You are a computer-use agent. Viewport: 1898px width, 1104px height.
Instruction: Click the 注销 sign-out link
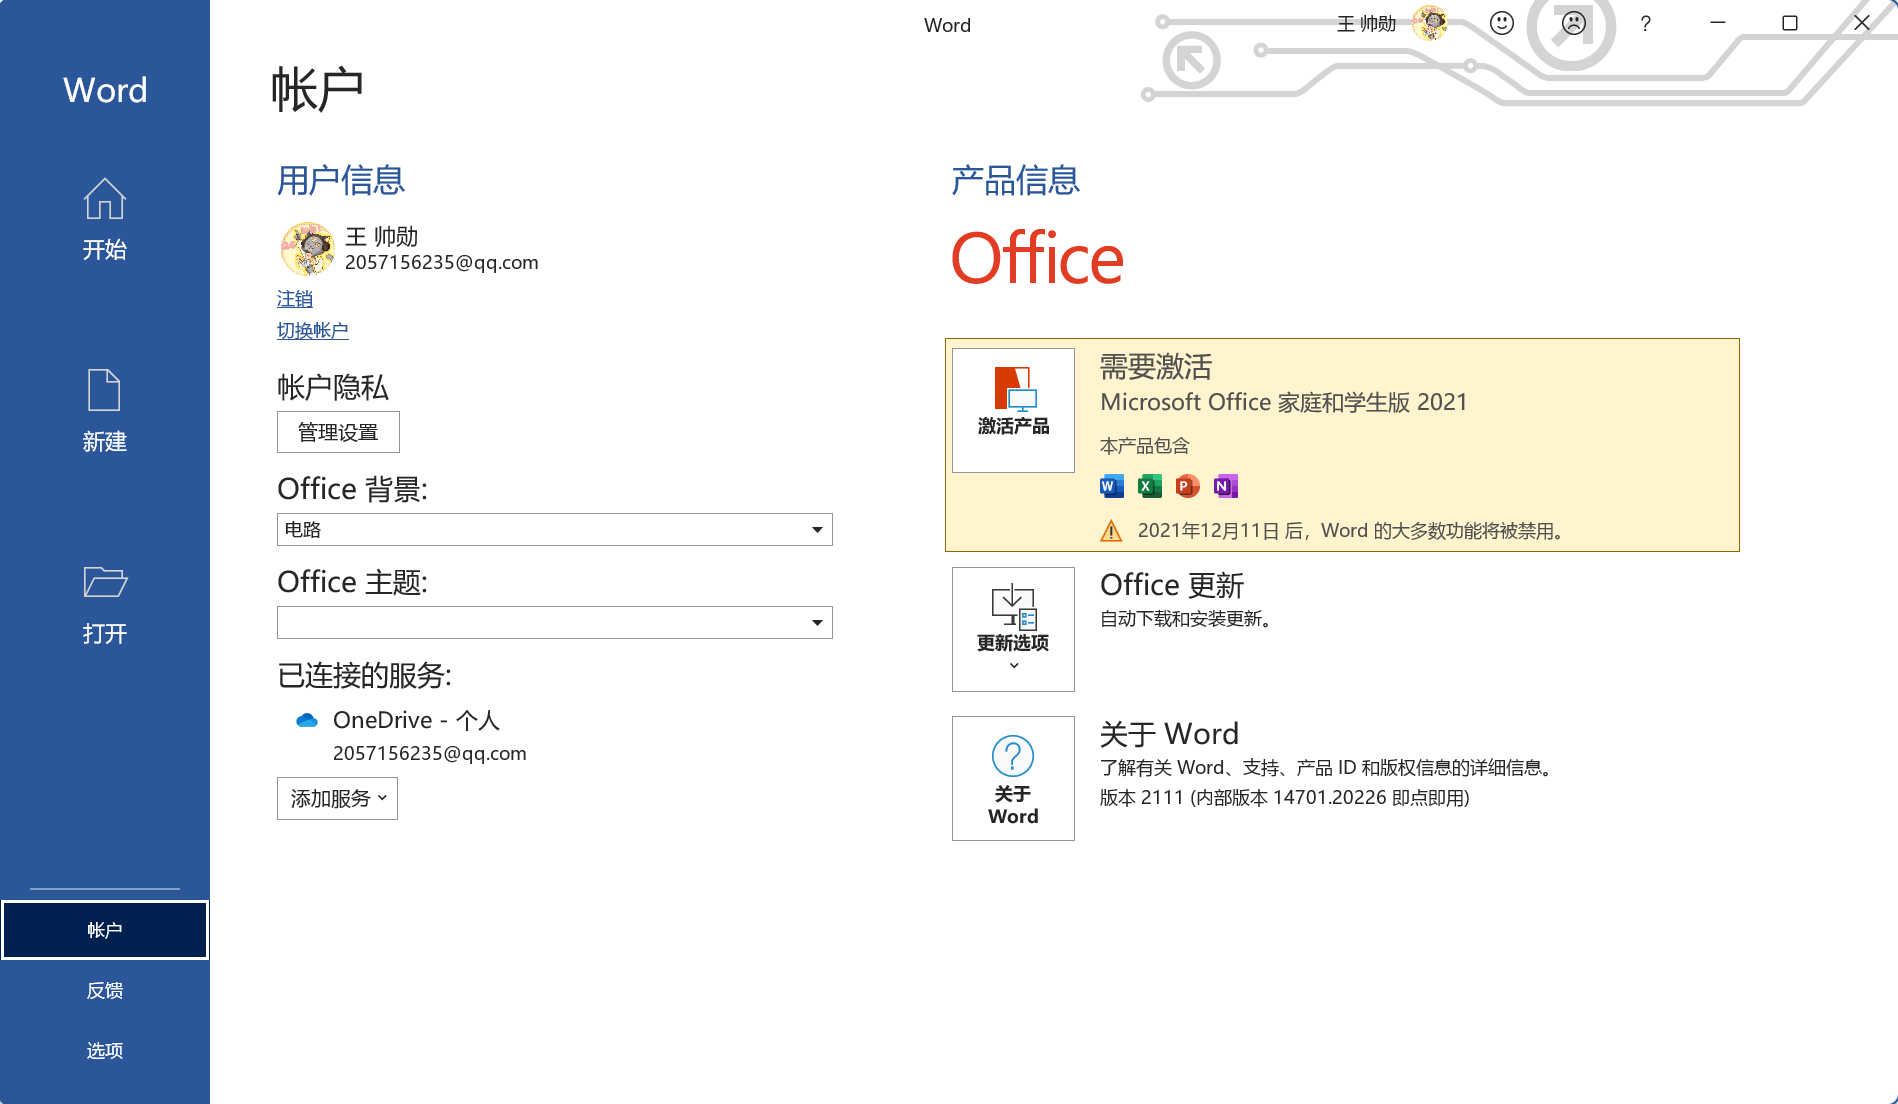pyautogui.click(x=295, y=299)
